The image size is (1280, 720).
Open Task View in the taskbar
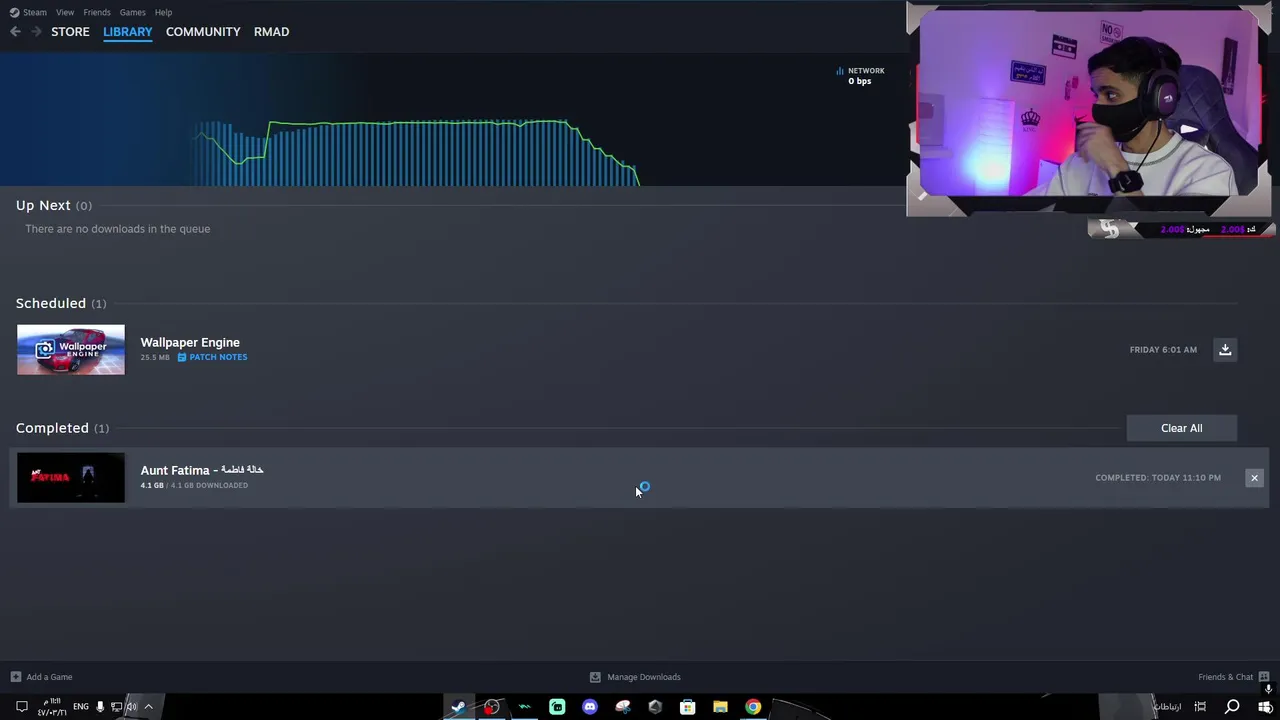(1200, 707)
